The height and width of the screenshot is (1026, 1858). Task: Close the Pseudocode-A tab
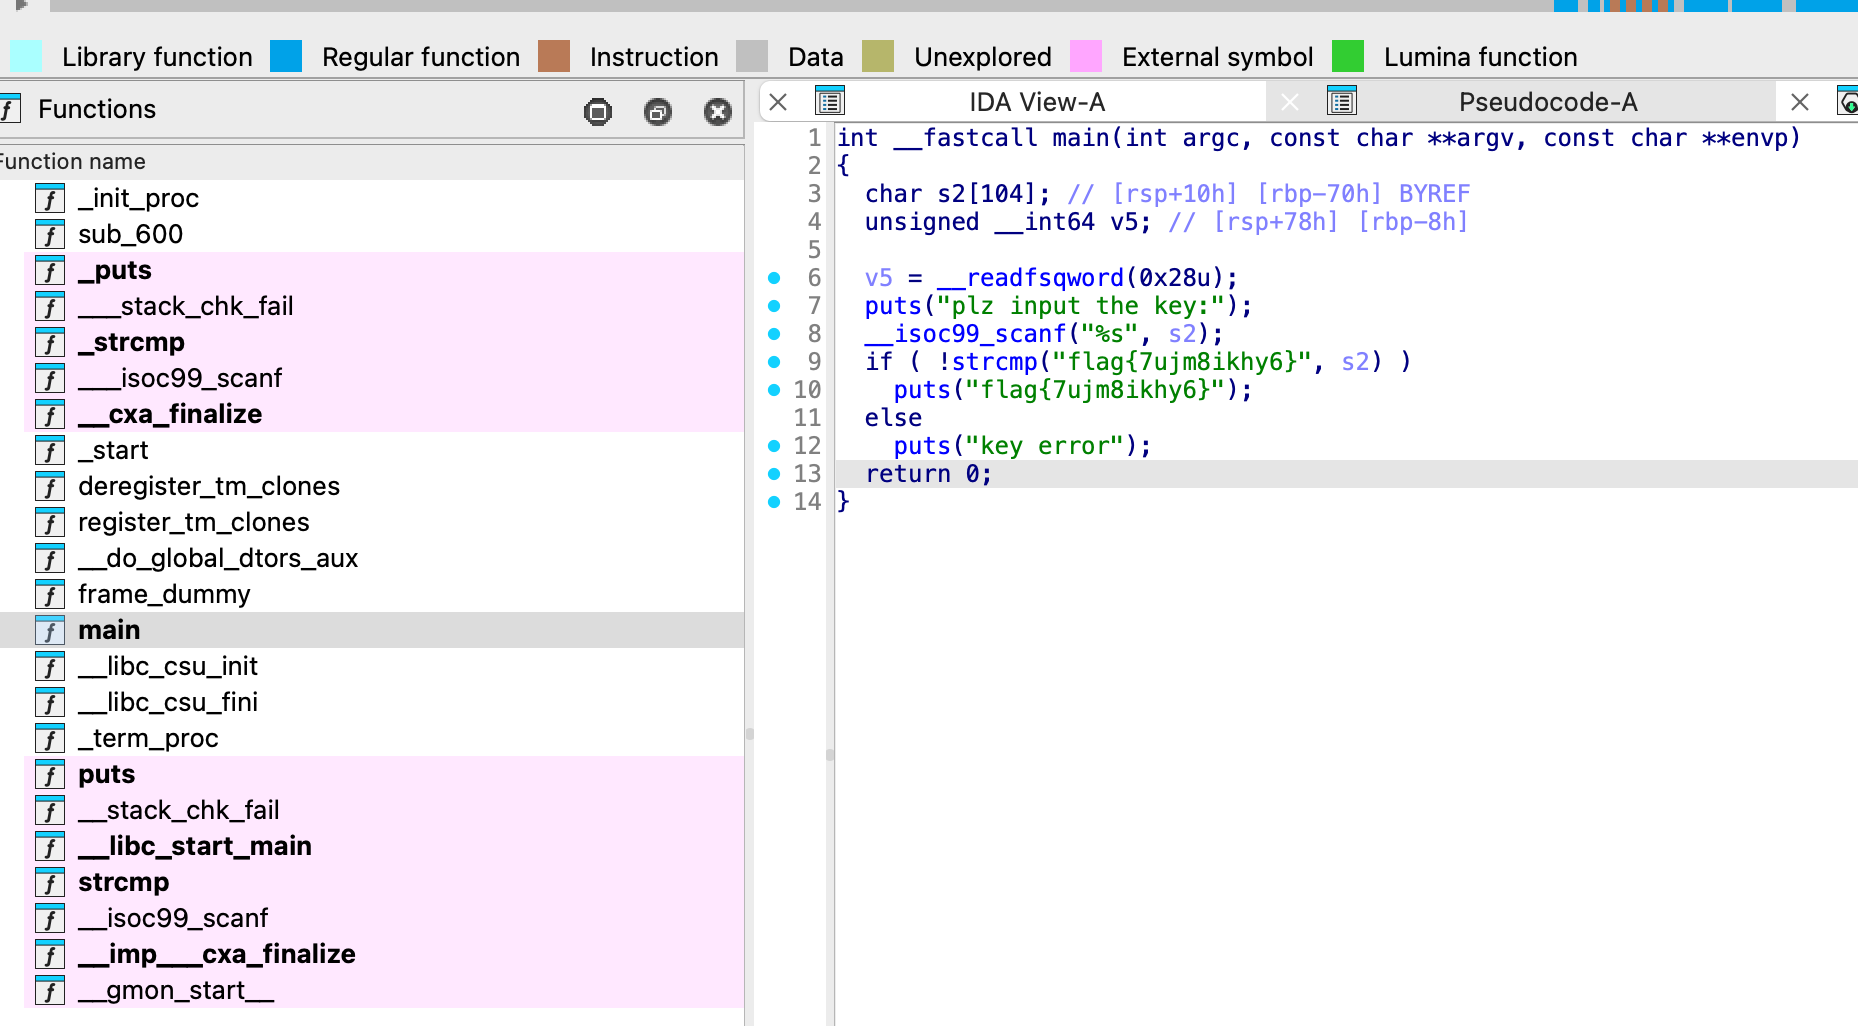pyautogui.click(x=1800, y=102)
